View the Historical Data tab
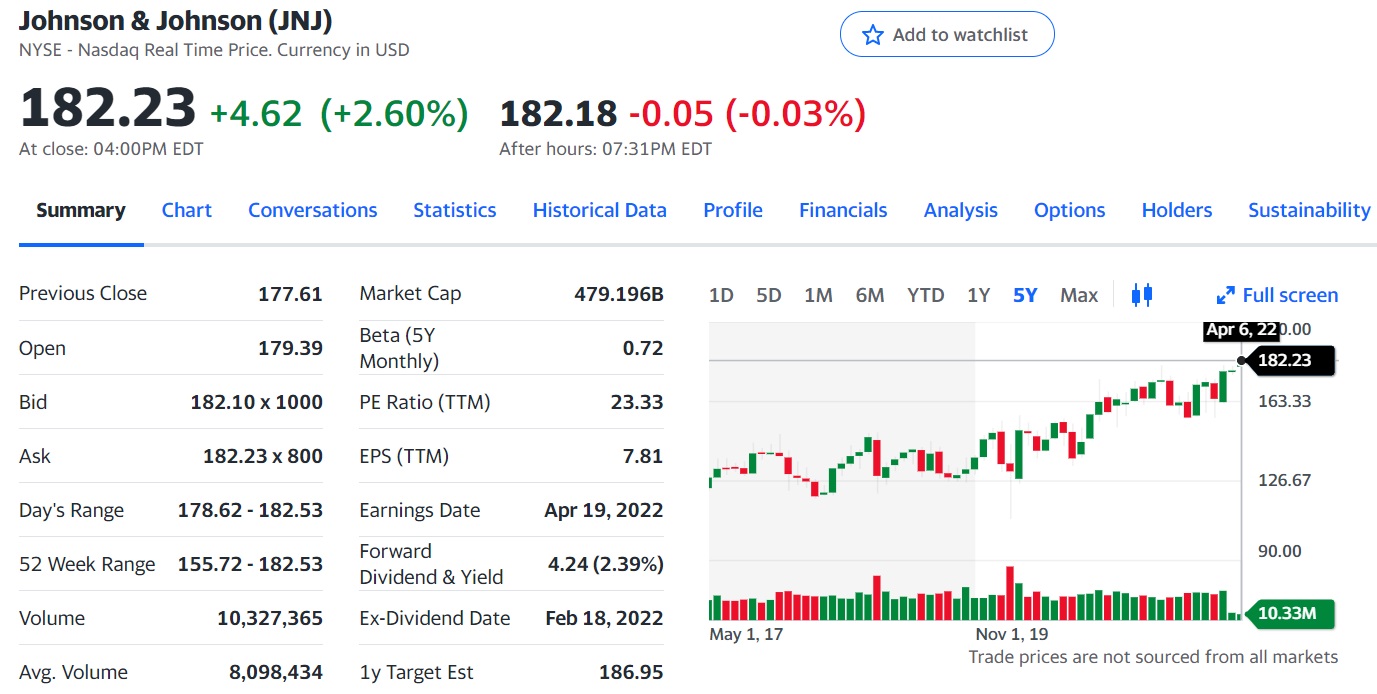 pos(599,210)
